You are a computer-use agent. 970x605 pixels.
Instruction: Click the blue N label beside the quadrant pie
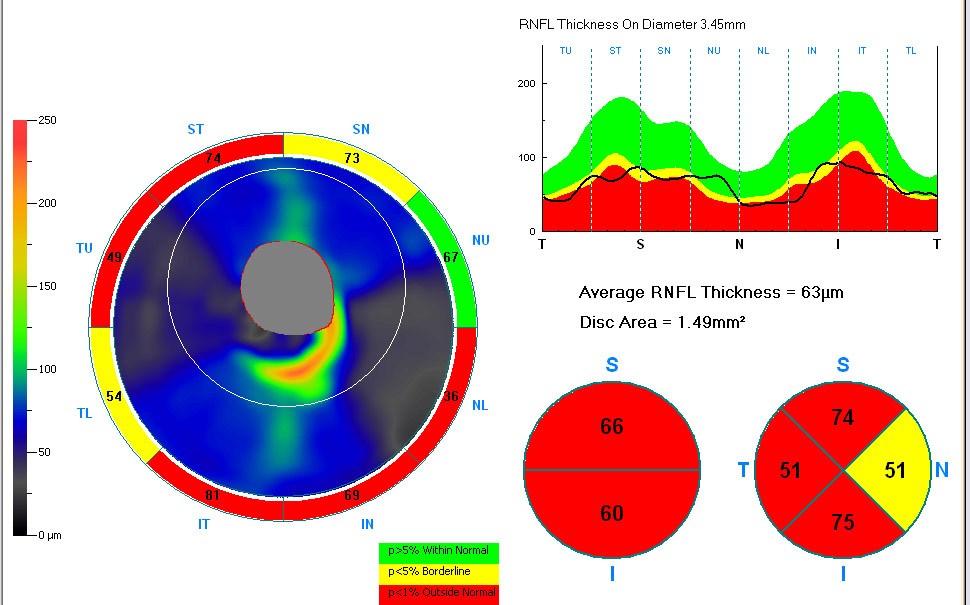tap(942, 470)
